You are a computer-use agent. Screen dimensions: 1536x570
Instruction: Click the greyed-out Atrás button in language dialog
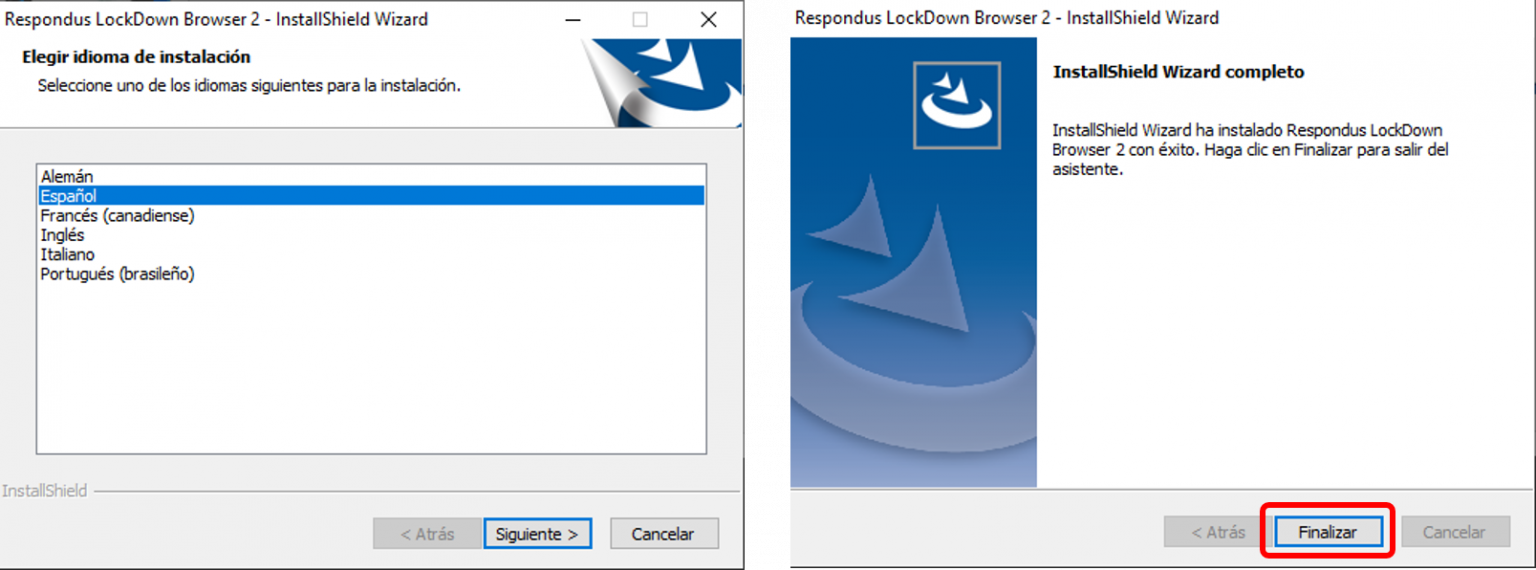(427, 534)
